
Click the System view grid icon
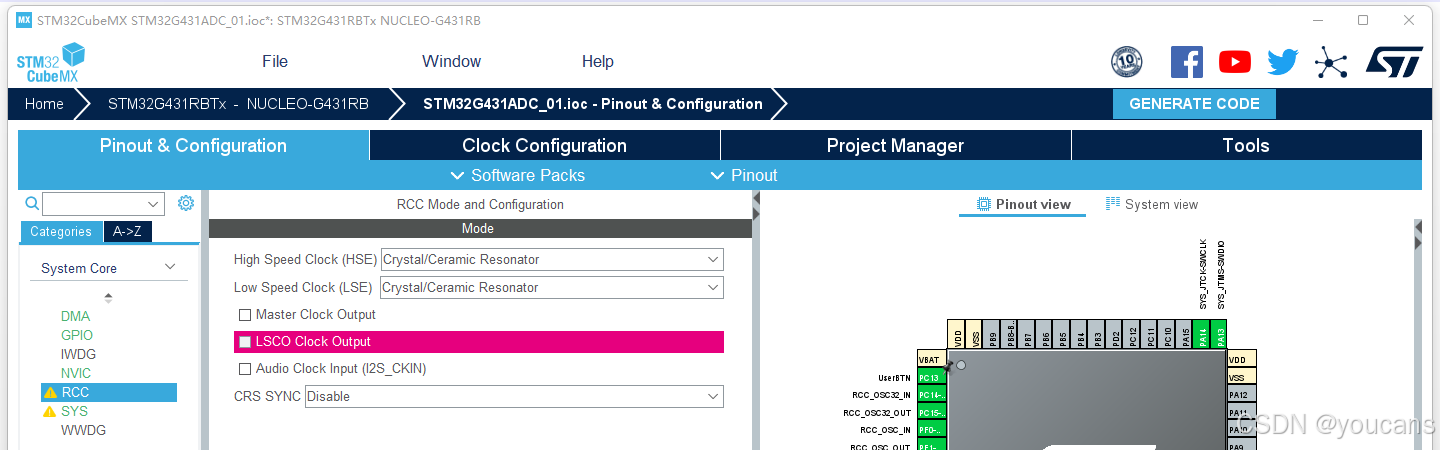1113,204
